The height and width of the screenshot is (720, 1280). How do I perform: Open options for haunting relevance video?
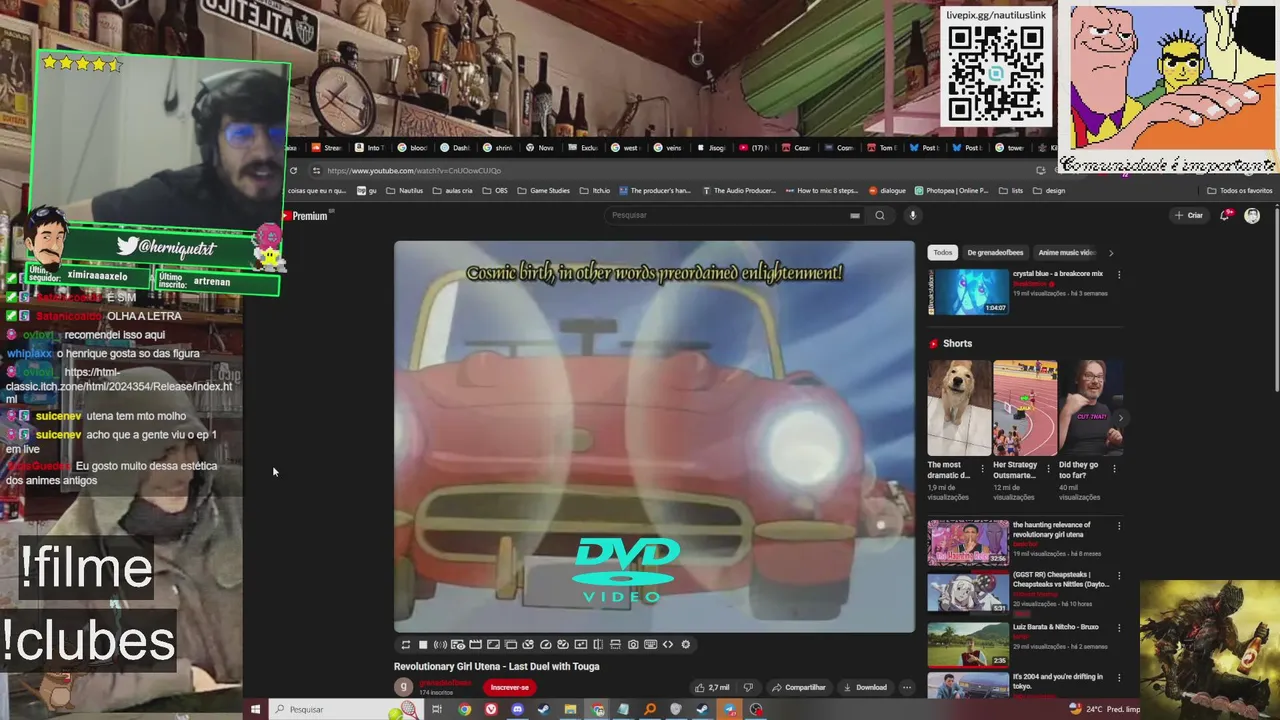[1119, 525]
